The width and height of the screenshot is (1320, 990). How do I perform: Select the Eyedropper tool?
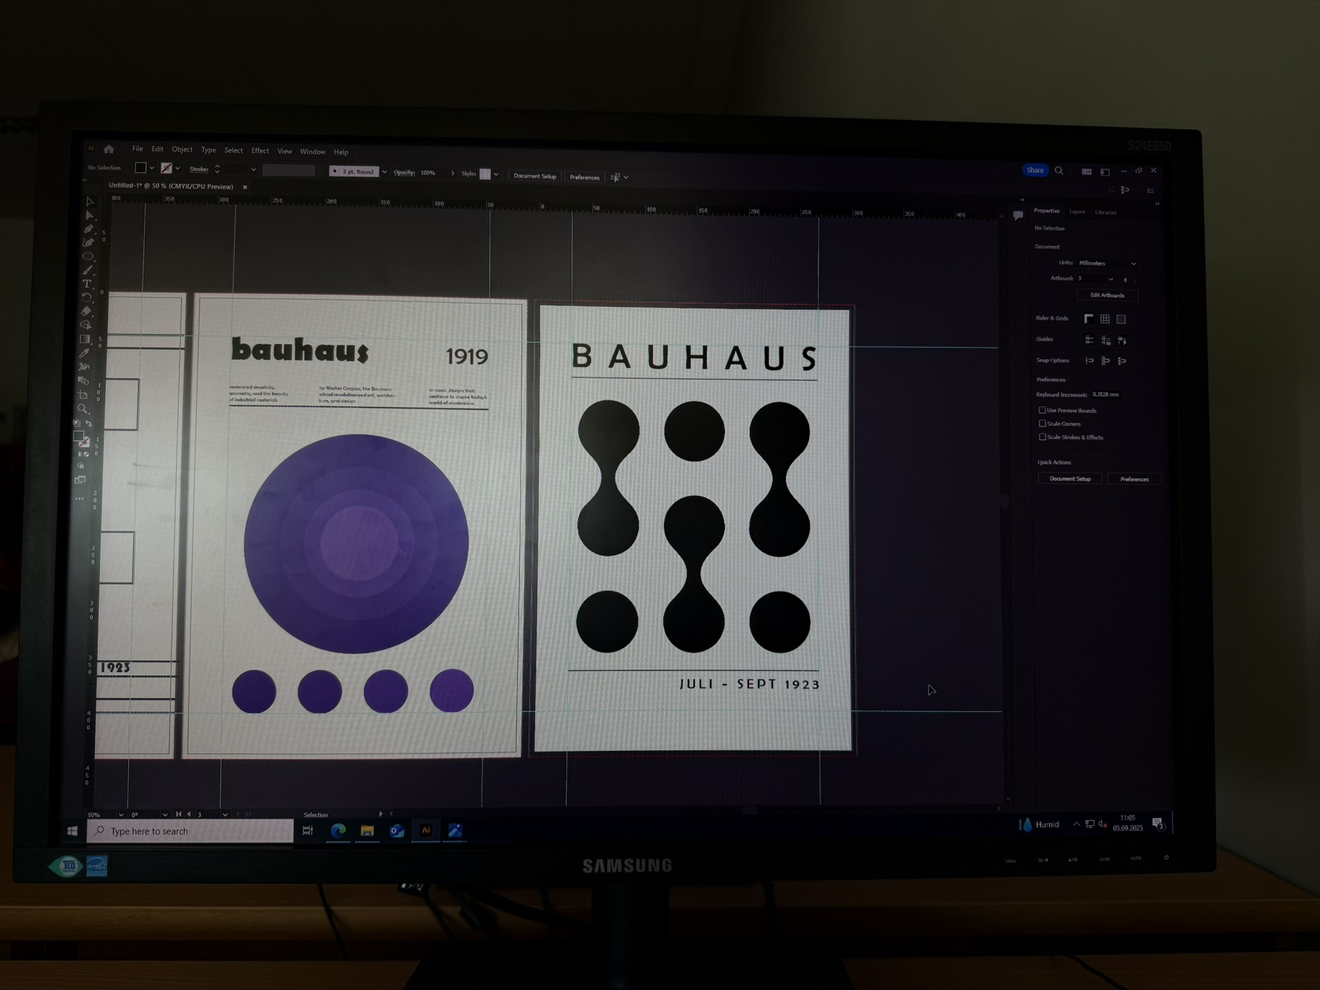pyautogui.click(x=85, y=353)
